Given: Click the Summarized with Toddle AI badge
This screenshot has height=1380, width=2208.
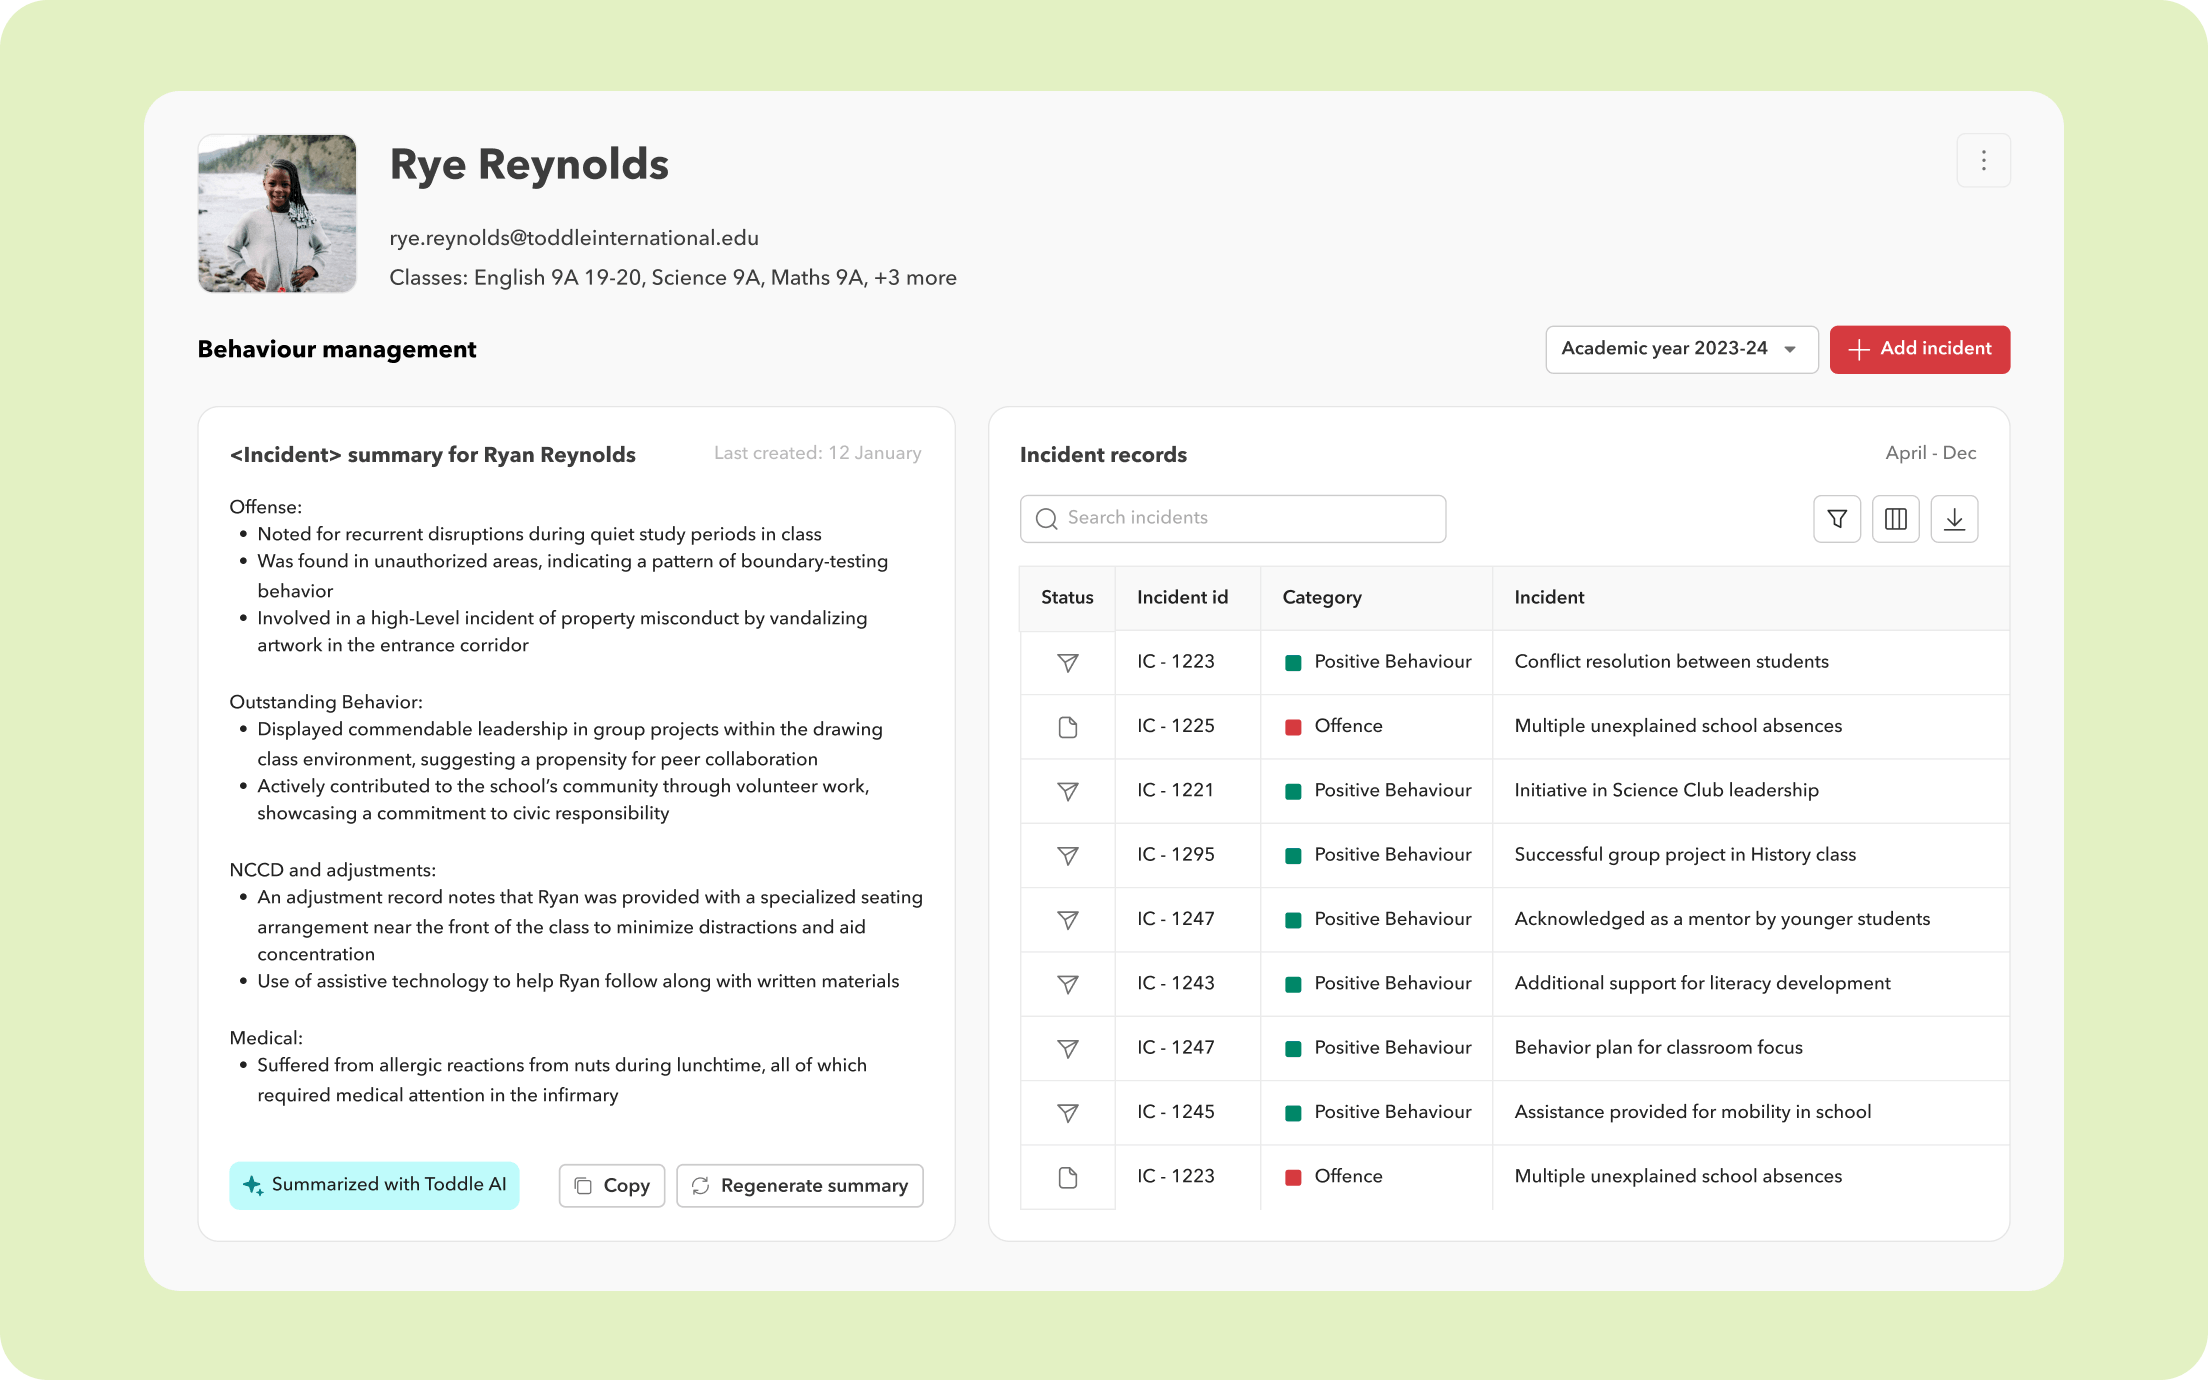Looking at the screenshot, I should (x=374, y=1185).
